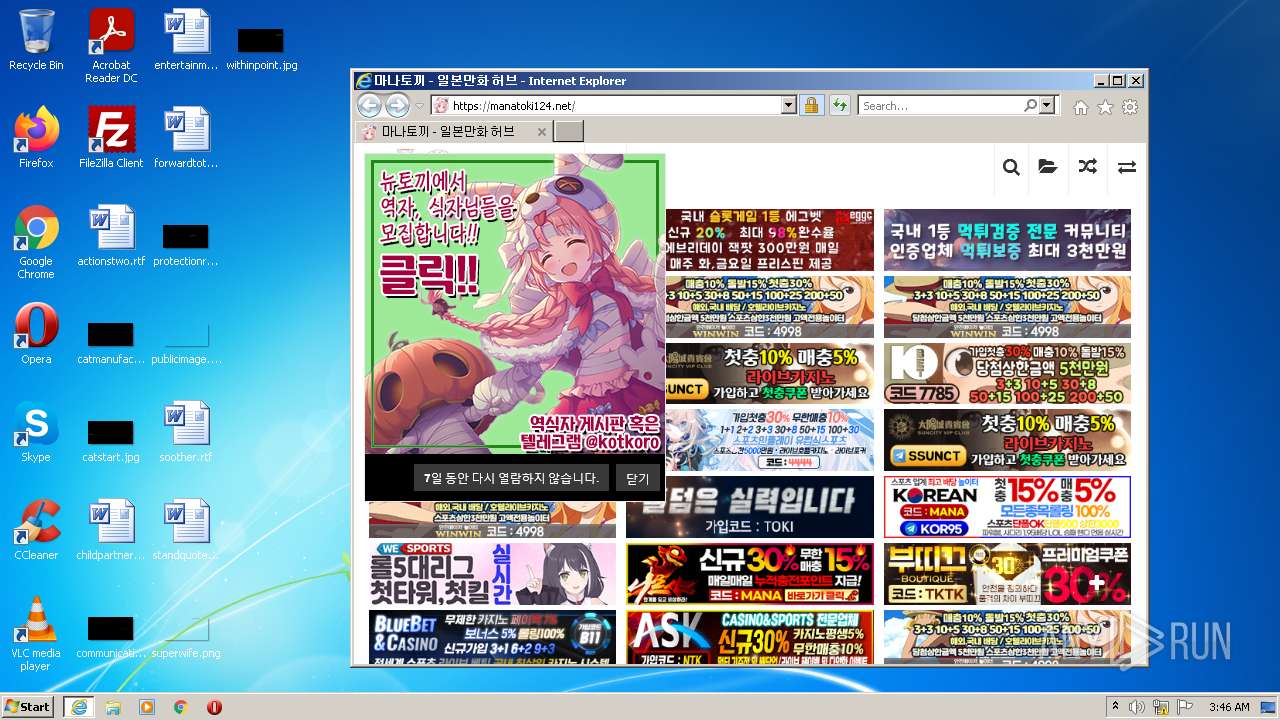
Task: Launch the Skype desktop shortcut
Action: tap(36, 432)
